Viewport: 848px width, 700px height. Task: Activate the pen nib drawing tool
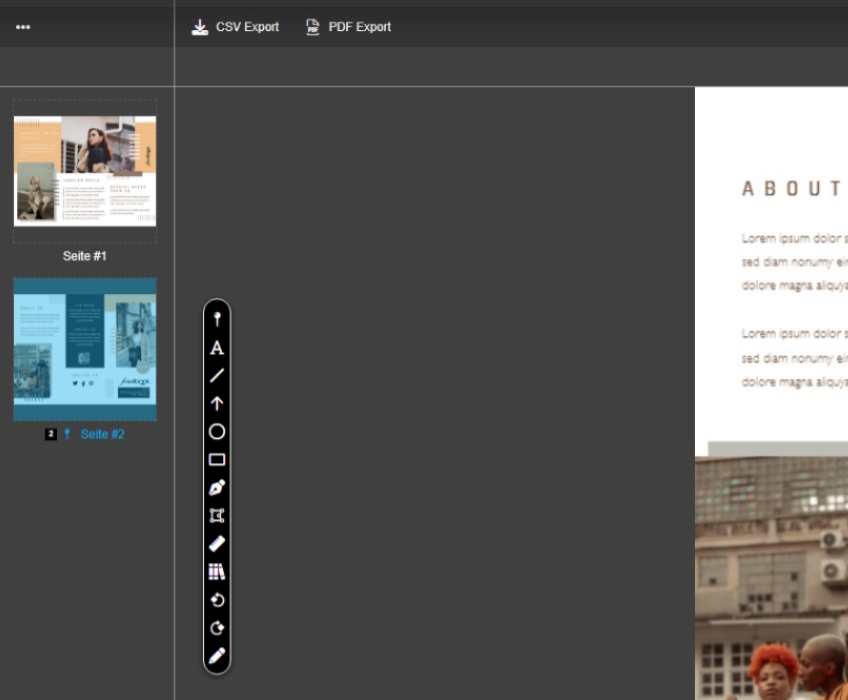coord(217,488)
